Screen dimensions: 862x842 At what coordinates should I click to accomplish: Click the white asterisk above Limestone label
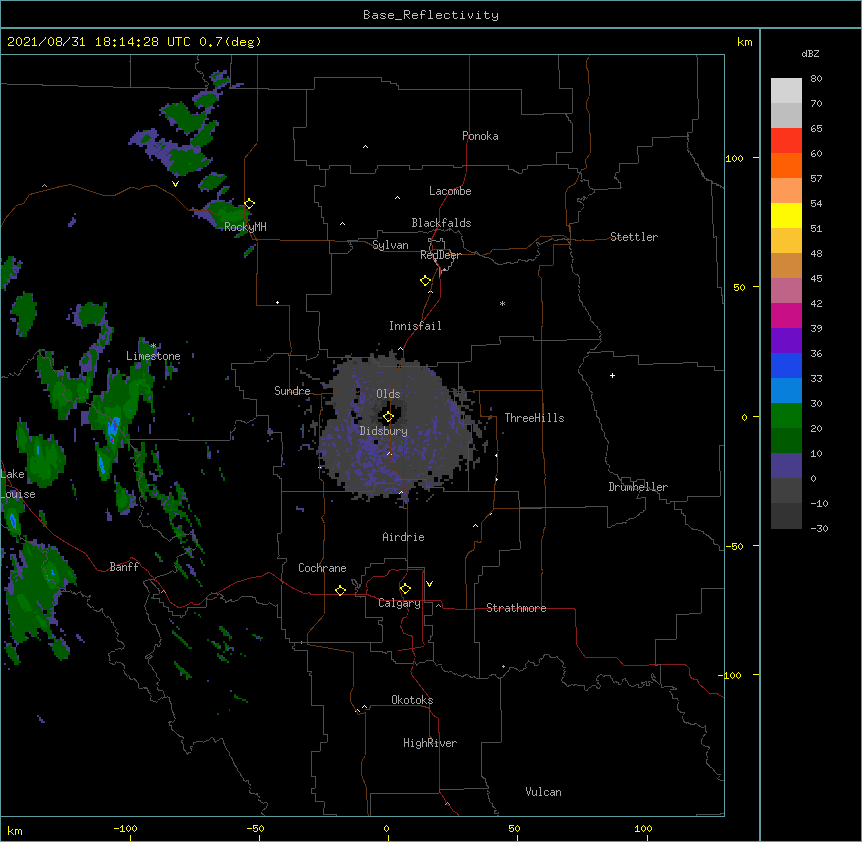[x=154, y=346]
